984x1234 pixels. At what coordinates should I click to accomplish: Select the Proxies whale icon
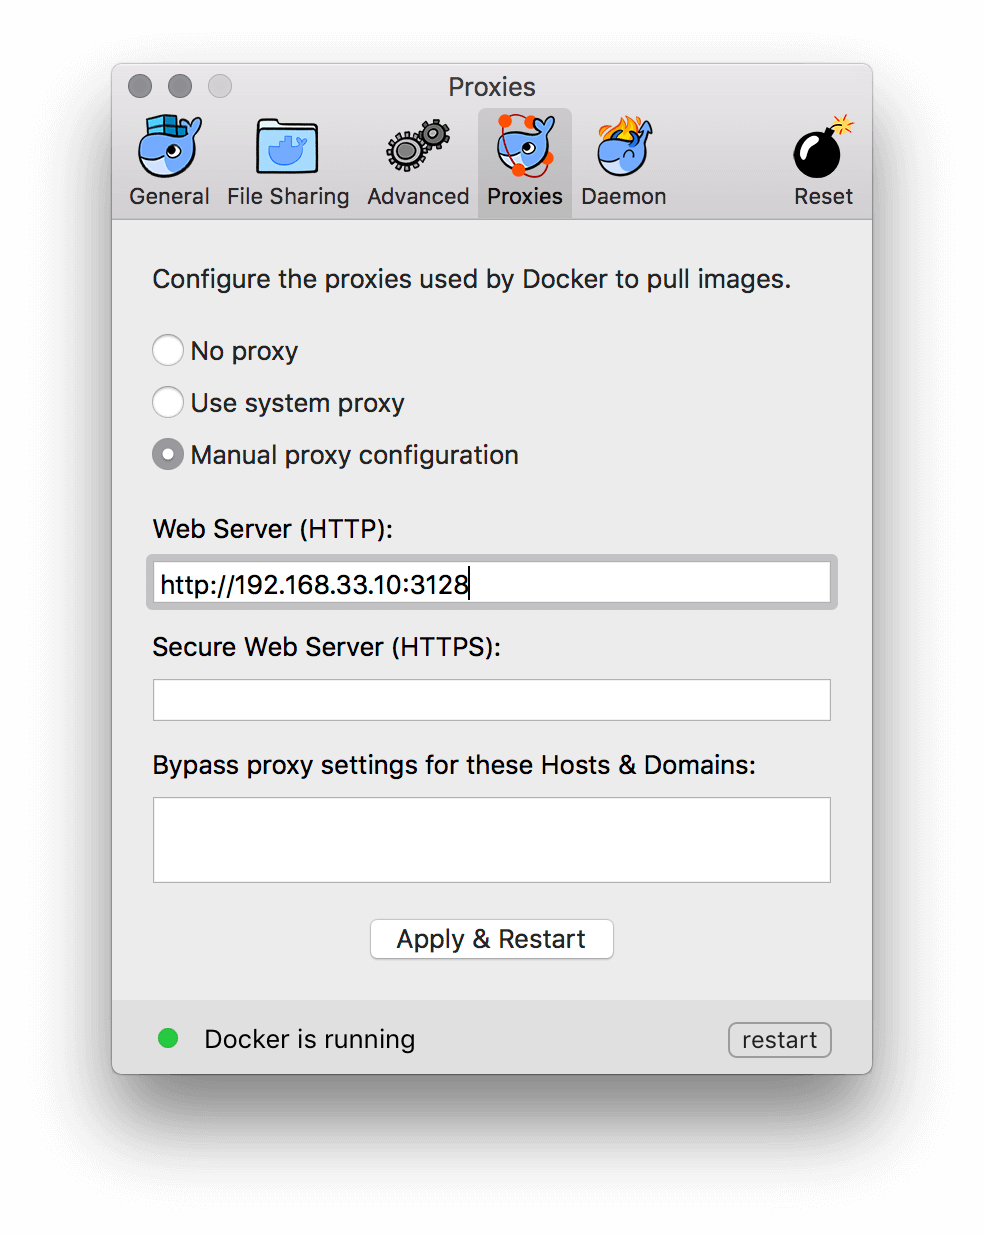(x=525, y=147)
